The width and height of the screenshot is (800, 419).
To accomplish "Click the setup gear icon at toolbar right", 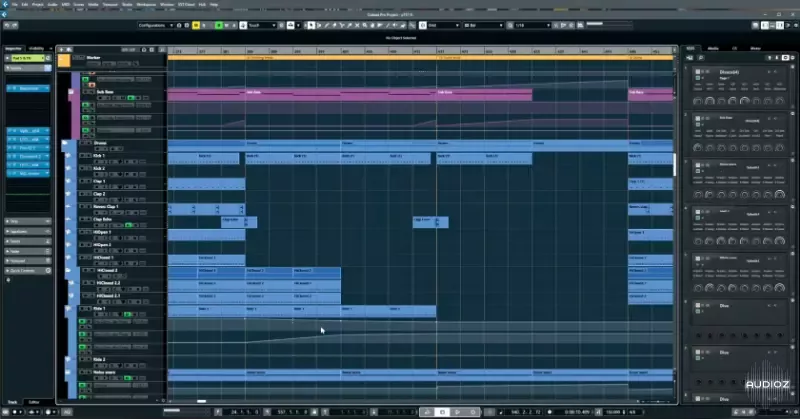I will [796, 25].
